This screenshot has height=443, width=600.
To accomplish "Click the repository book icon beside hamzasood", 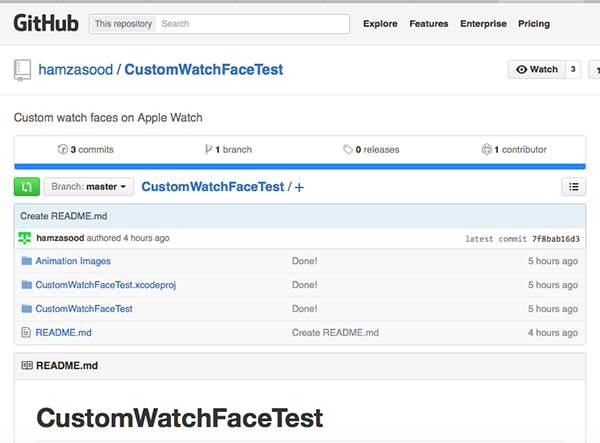I will (x=22, y=70).
